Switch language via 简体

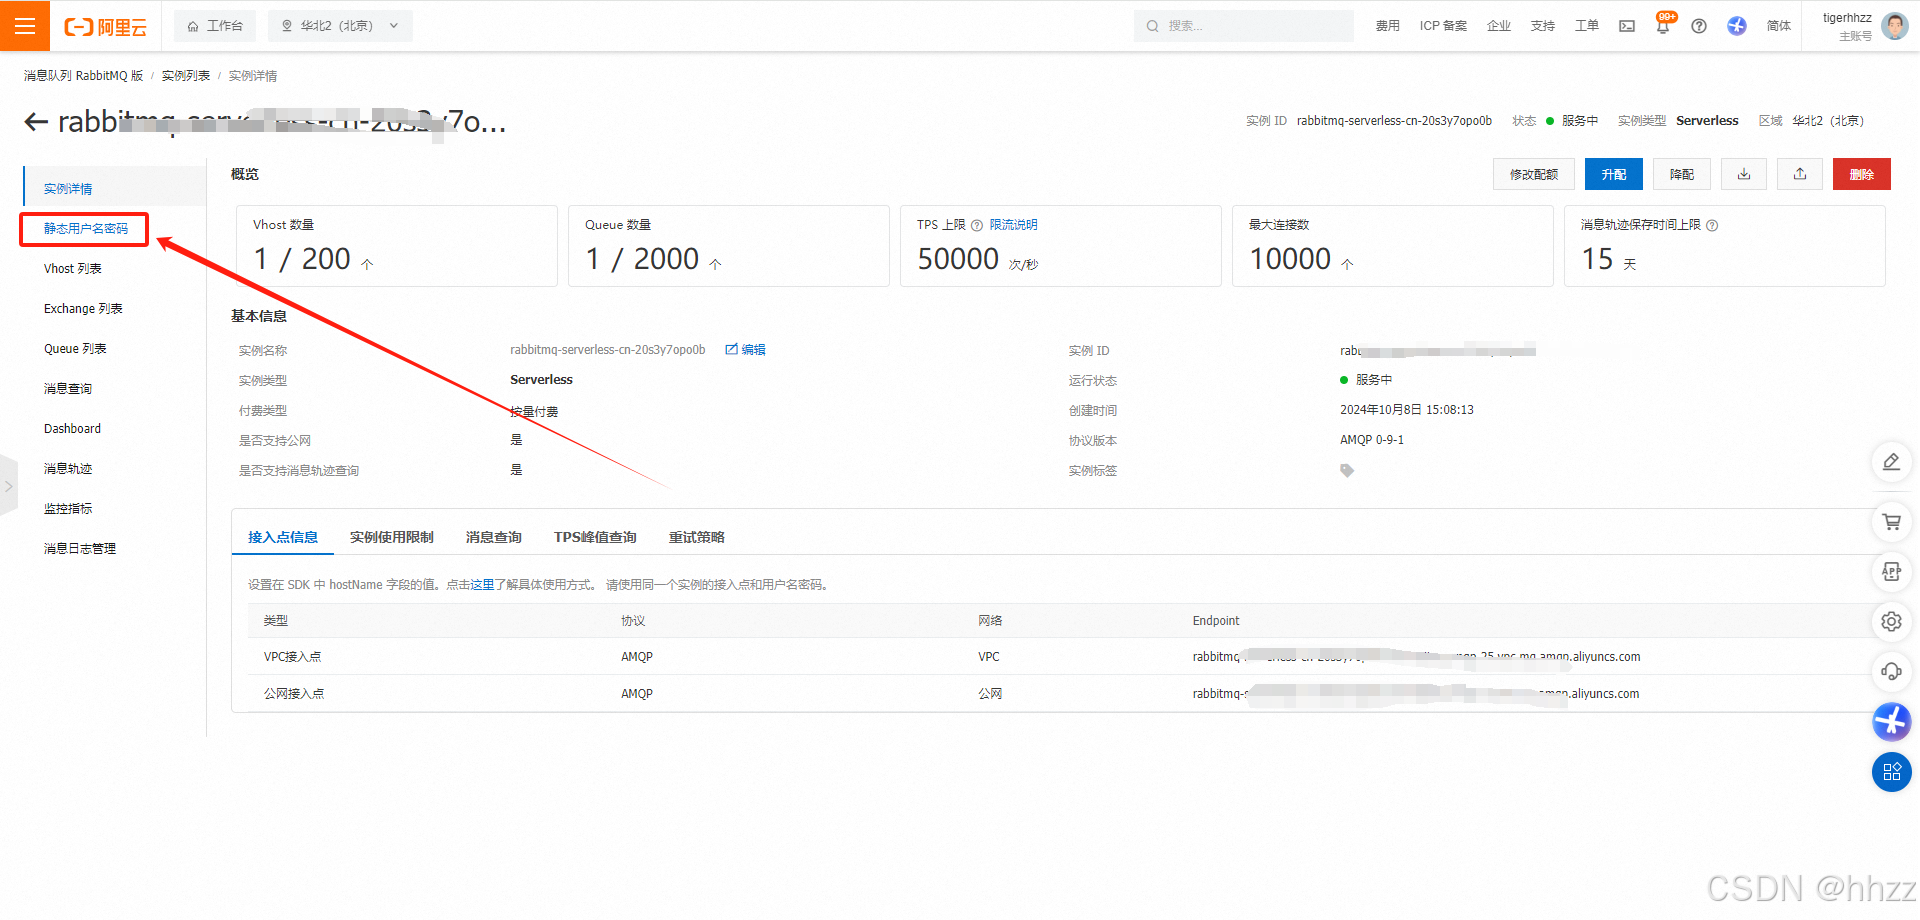point(1779,26)
